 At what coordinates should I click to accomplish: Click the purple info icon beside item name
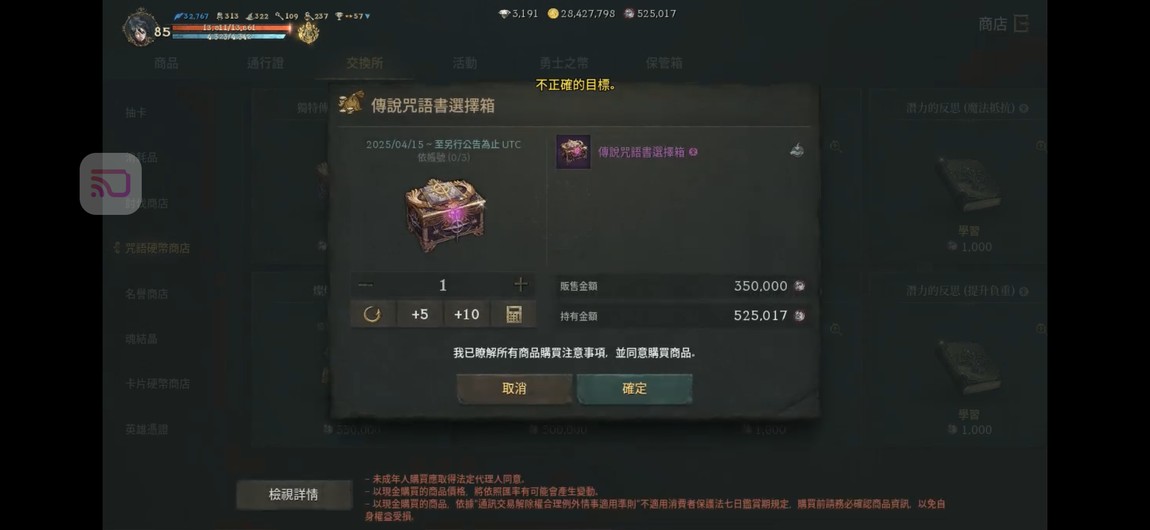click(693, 152)
